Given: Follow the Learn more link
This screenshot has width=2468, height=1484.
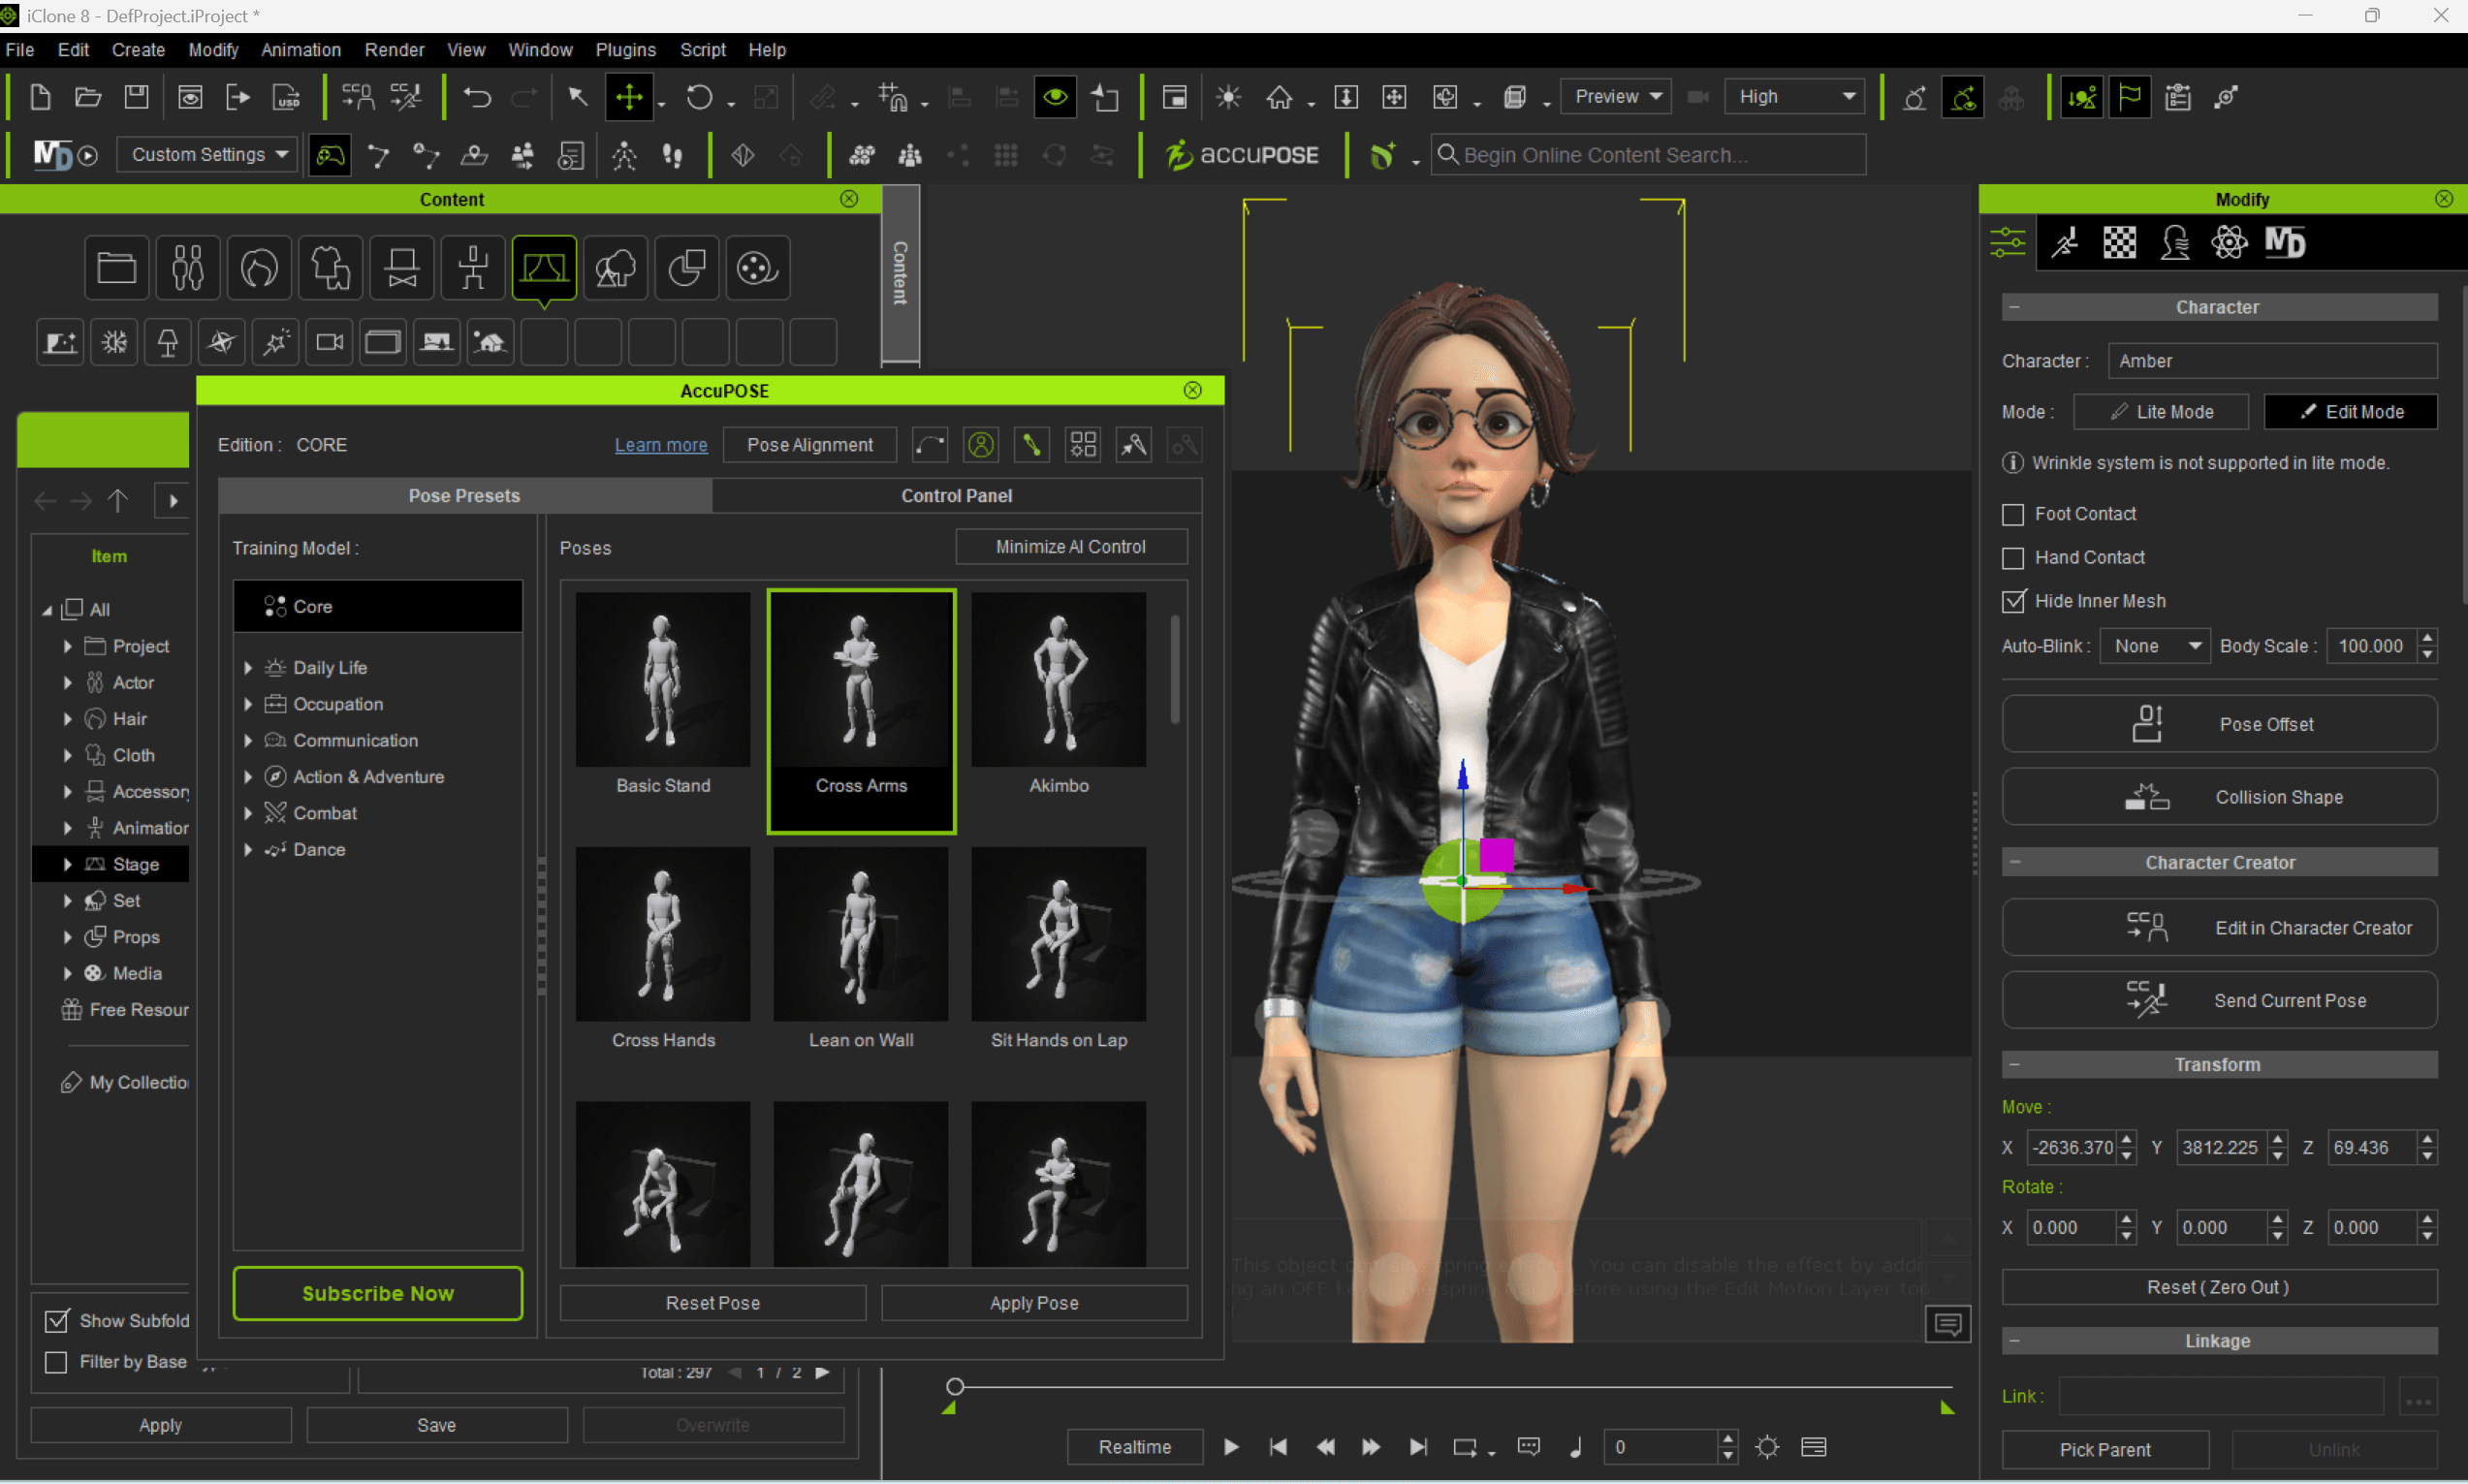Looking at the screenshot, I should (x=660, y=445).
